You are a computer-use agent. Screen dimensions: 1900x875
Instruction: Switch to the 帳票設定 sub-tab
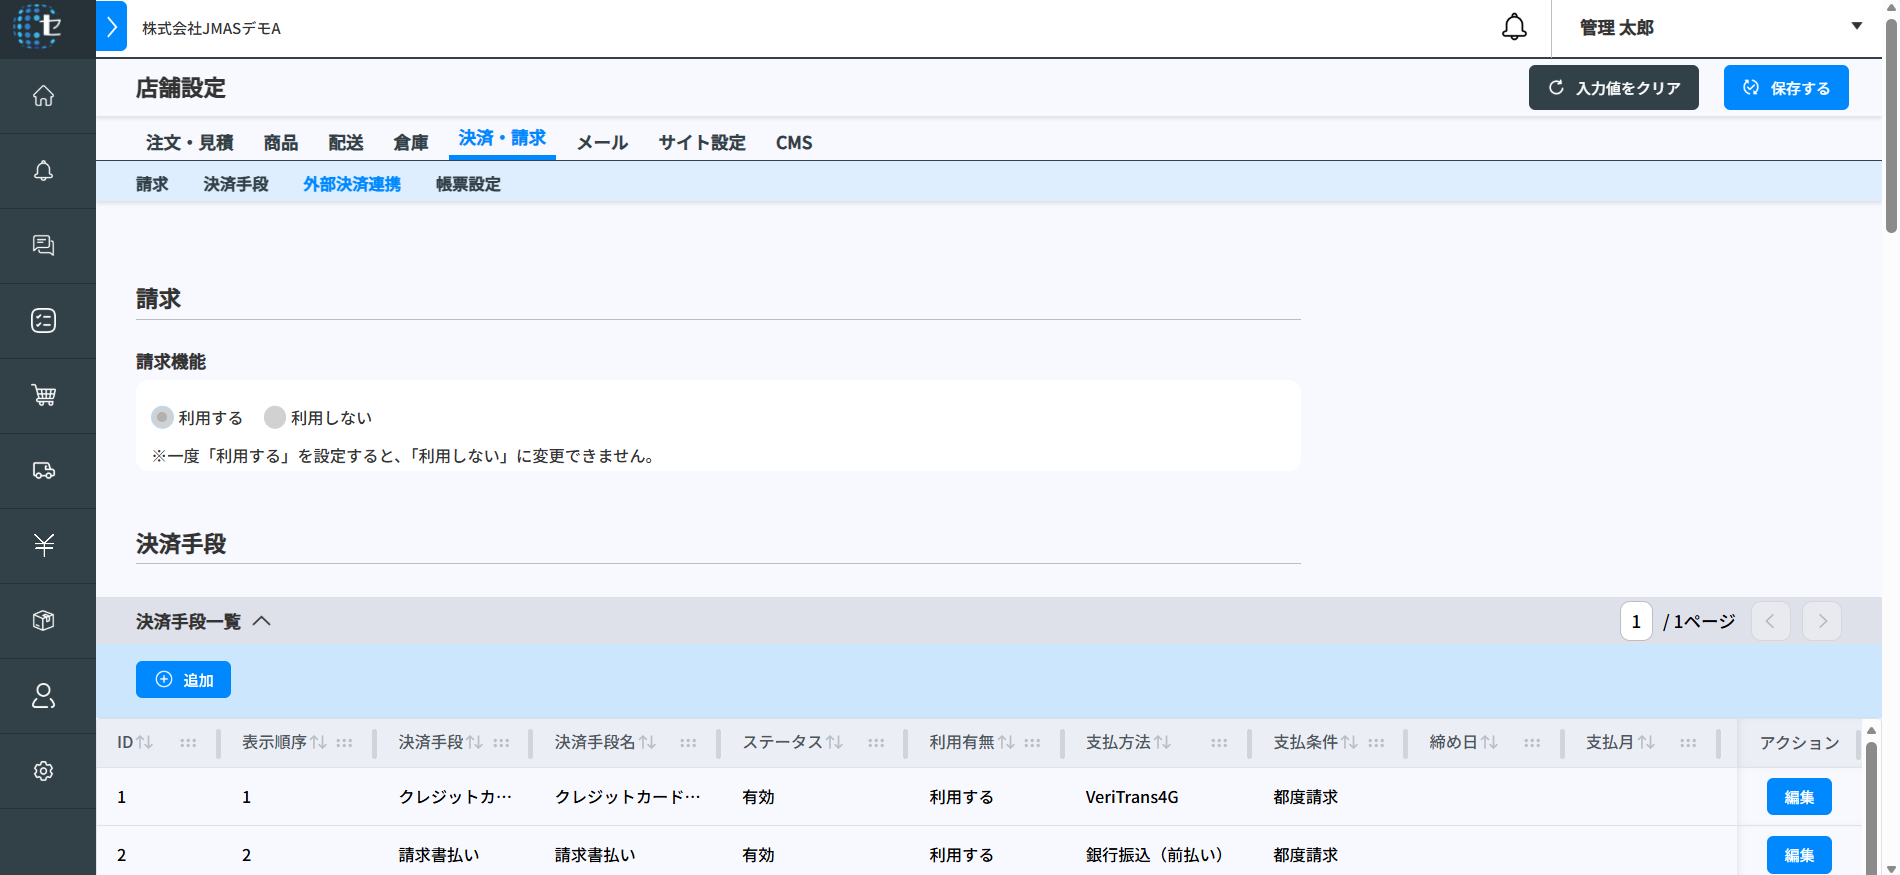point(468,184)
